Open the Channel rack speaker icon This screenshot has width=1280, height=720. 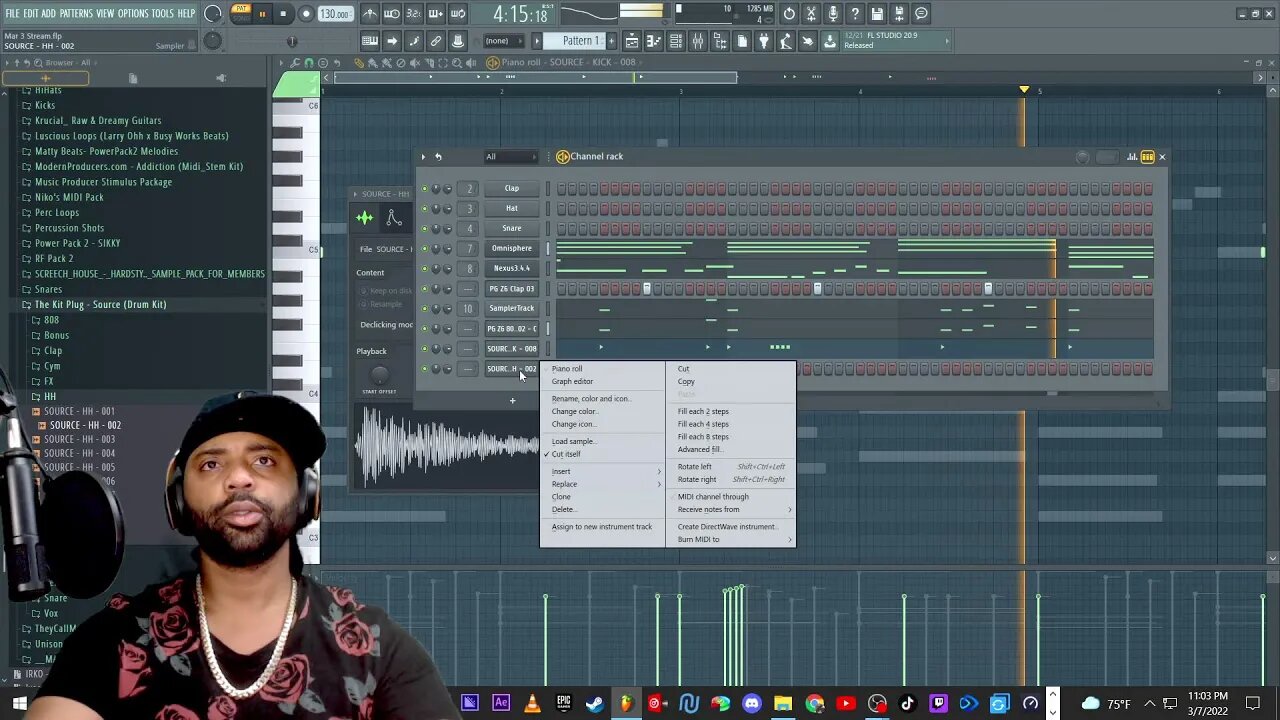[563, 157]
